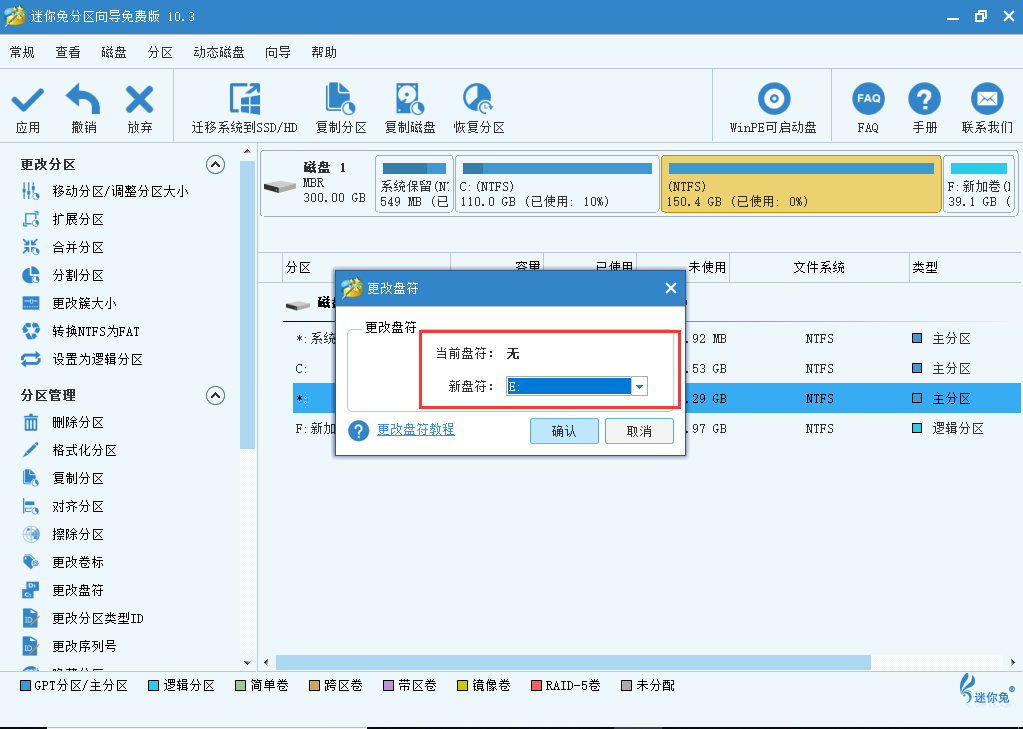Open the new drive letter (新盘符) dropdown
The height and width of the screenshot is (729, 1023).
pyautogui.click(x=639, y=386)
